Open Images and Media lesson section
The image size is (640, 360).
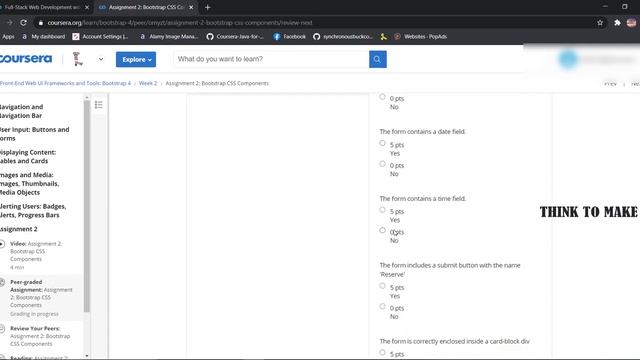click(x=29, y=184)
